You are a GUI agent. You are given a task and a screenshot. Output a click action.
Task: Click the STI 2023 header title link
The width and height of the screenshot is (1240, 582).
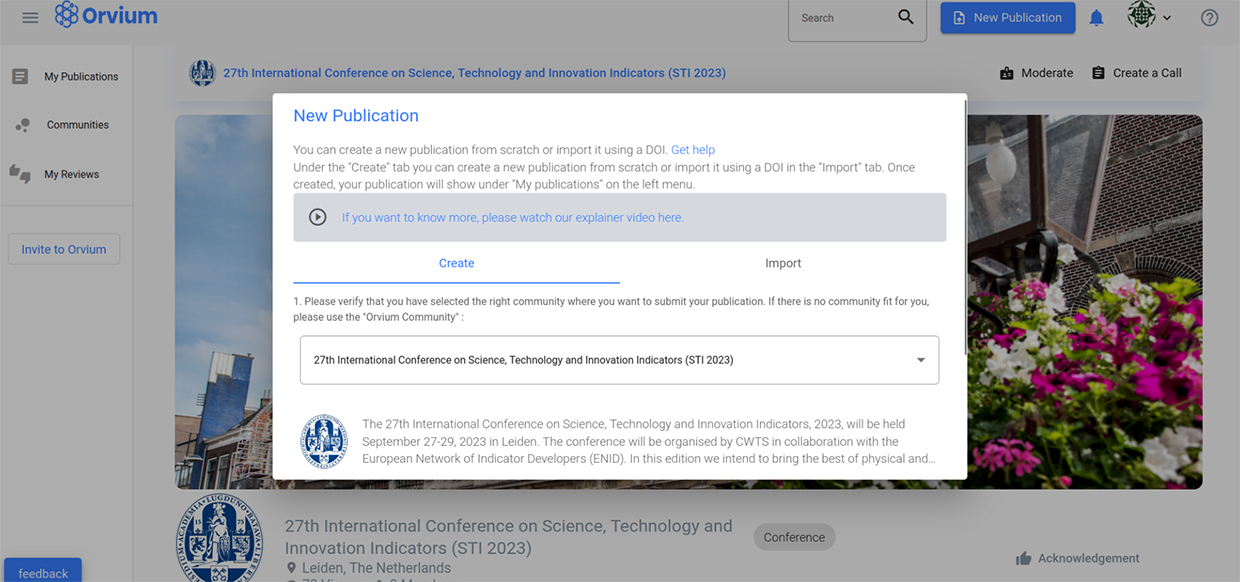[x=474, y=73]
